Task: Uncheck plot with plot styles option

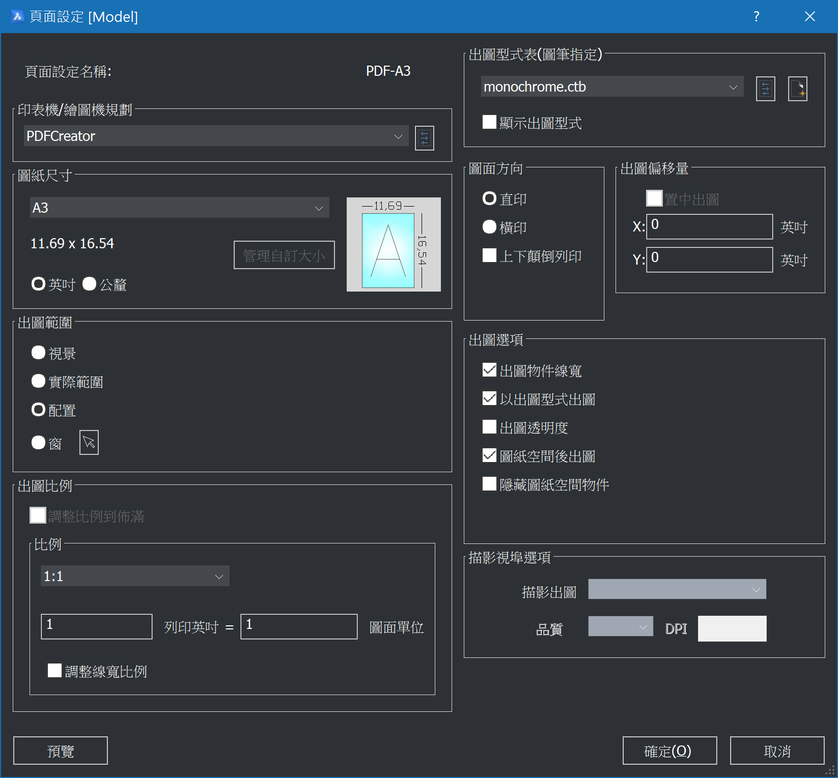Action: tap(489, 398)
